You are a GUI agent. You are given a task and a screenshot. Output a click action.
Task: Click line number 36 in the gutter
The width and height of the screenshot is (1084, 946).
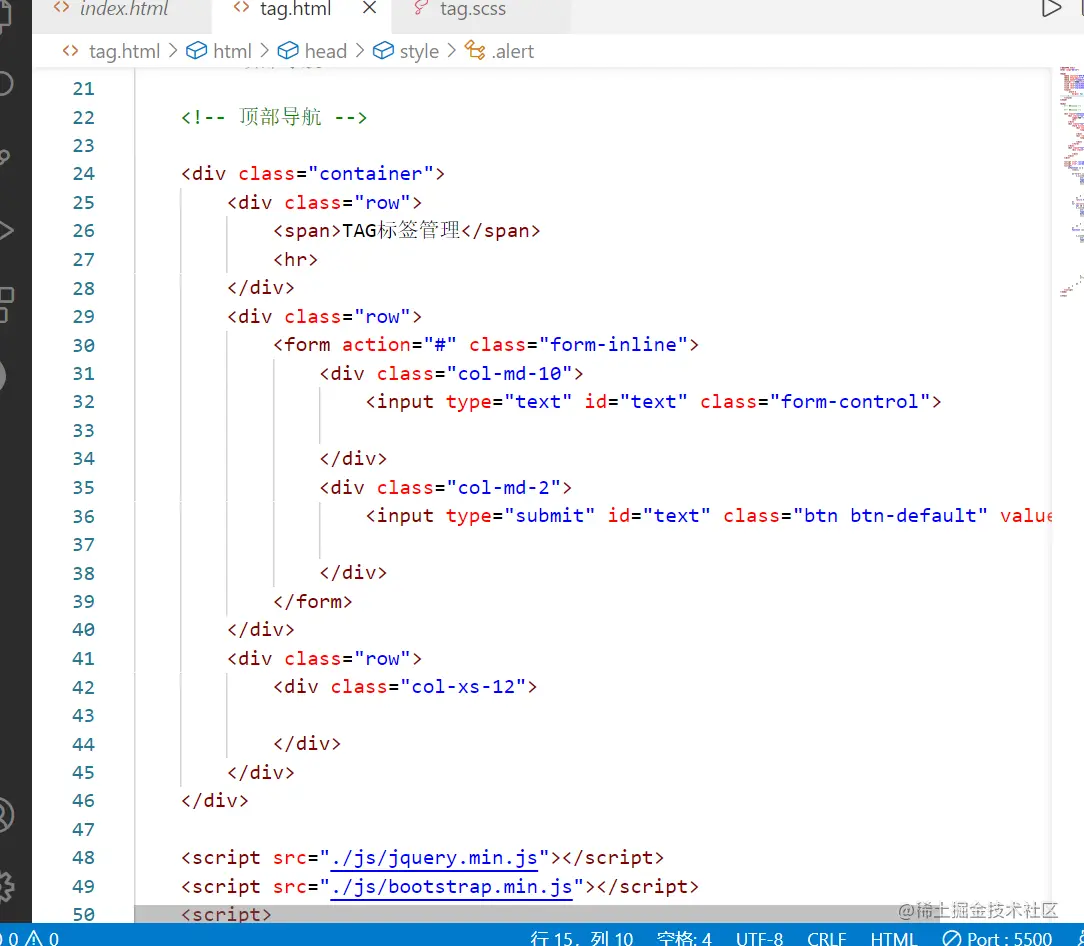tap(84, 517)
